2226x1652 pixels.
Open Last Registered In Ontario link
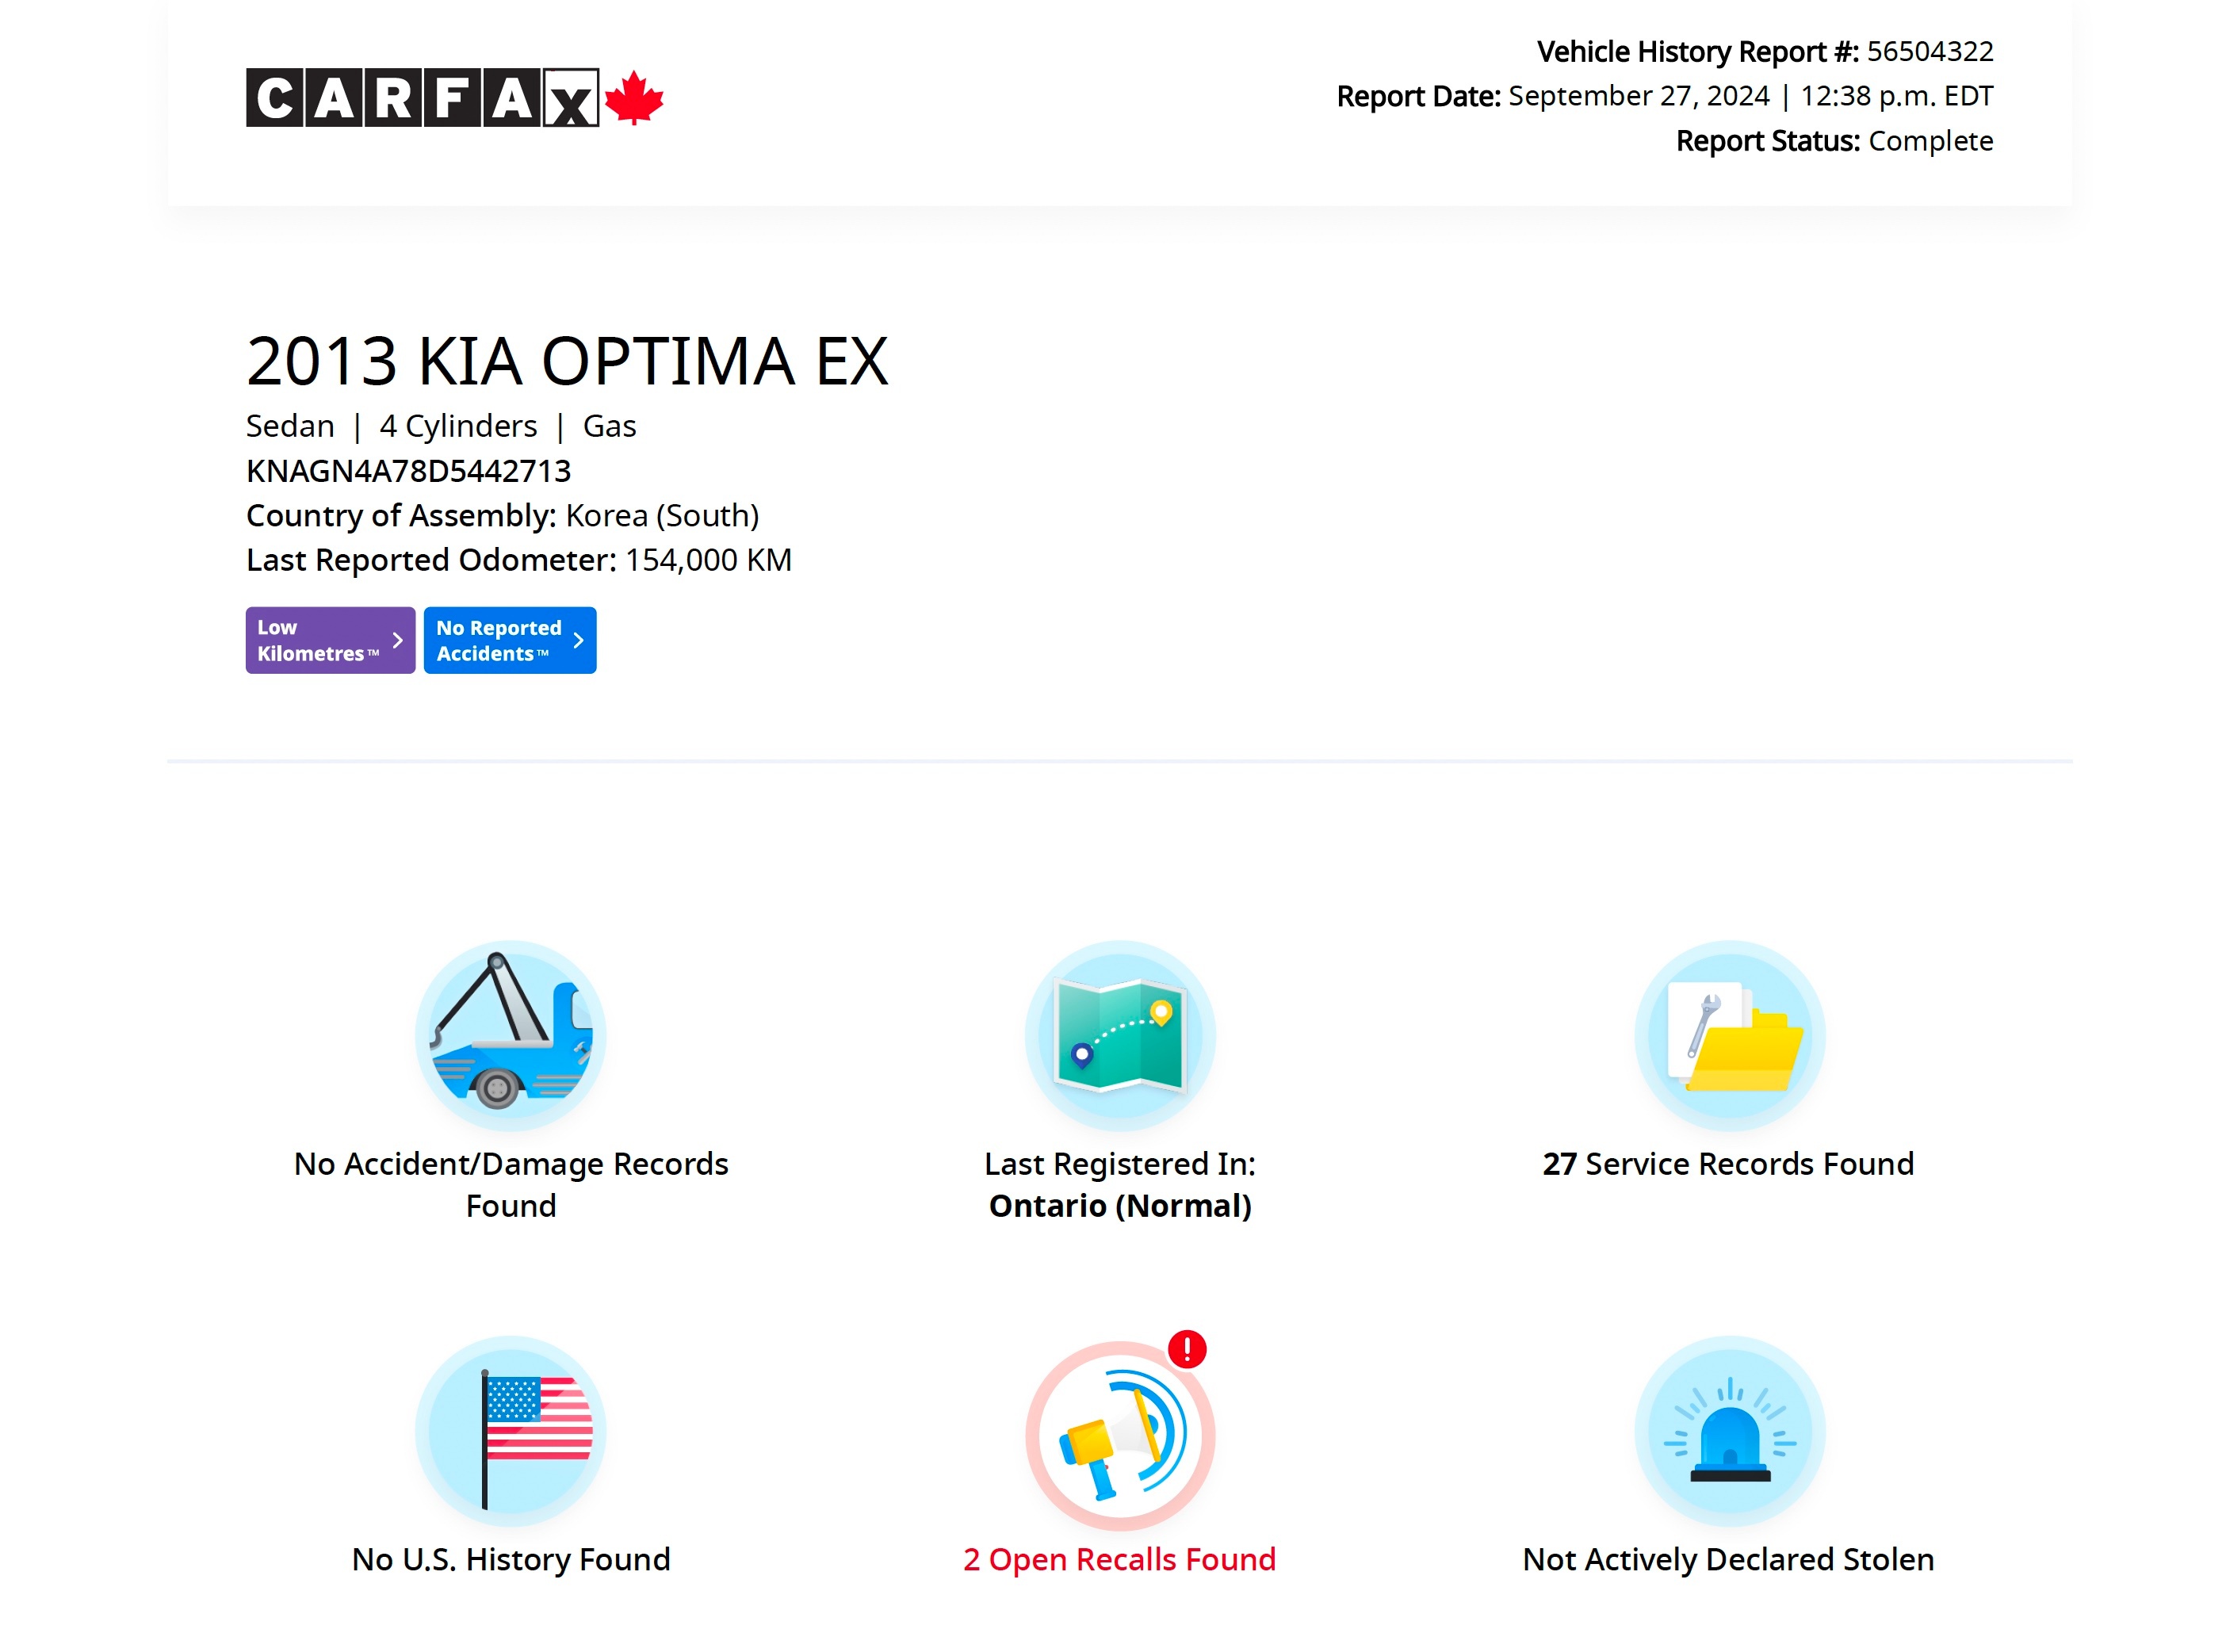[1120, 1185]
